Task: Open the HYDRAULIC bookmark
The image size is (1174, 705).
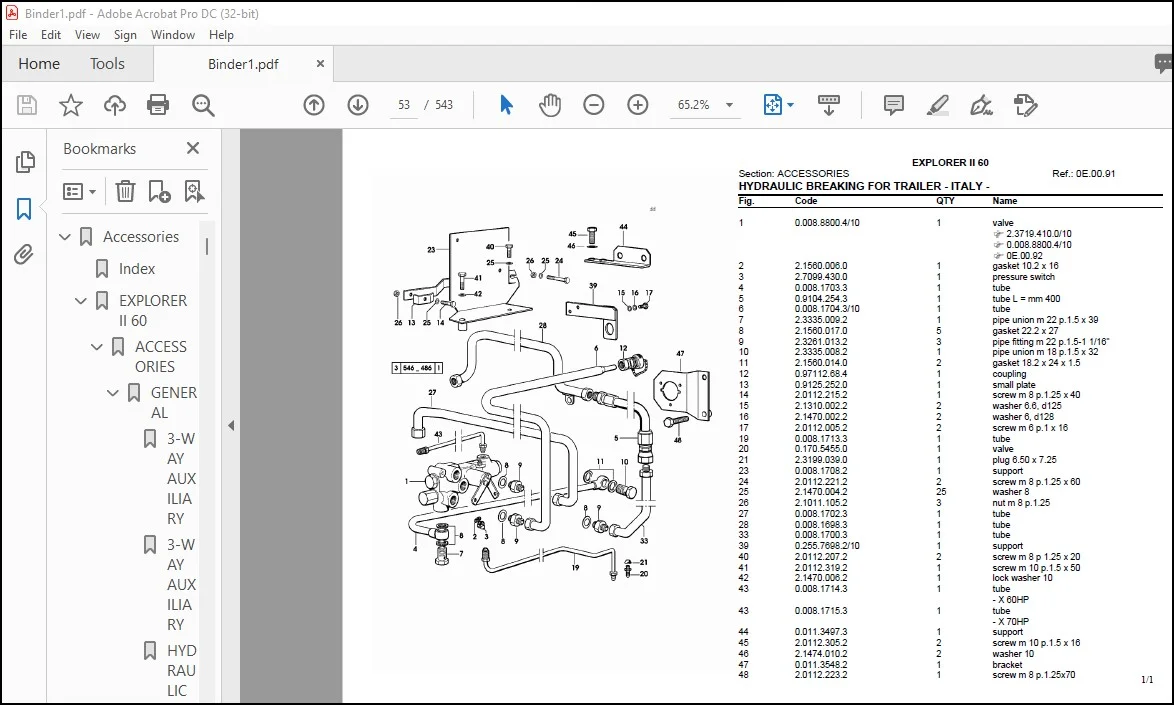Action: pos(181,671)
